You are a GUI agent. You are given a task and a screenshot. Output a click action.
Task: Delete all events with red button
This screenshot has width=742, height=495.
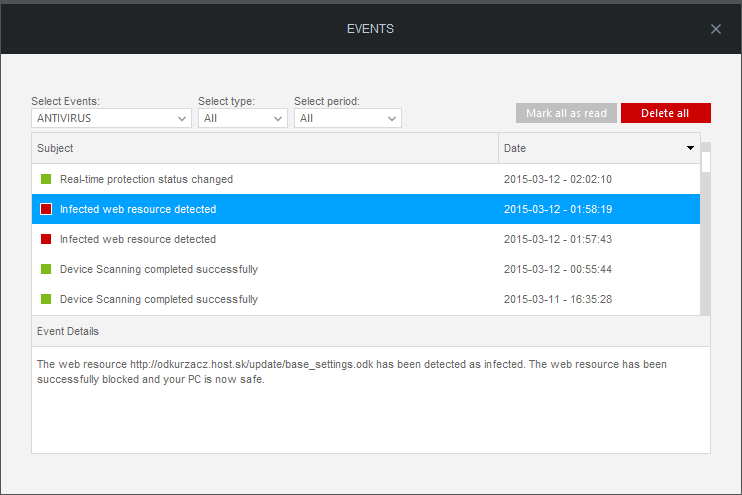pyautogui.click(x=666, y=113)
